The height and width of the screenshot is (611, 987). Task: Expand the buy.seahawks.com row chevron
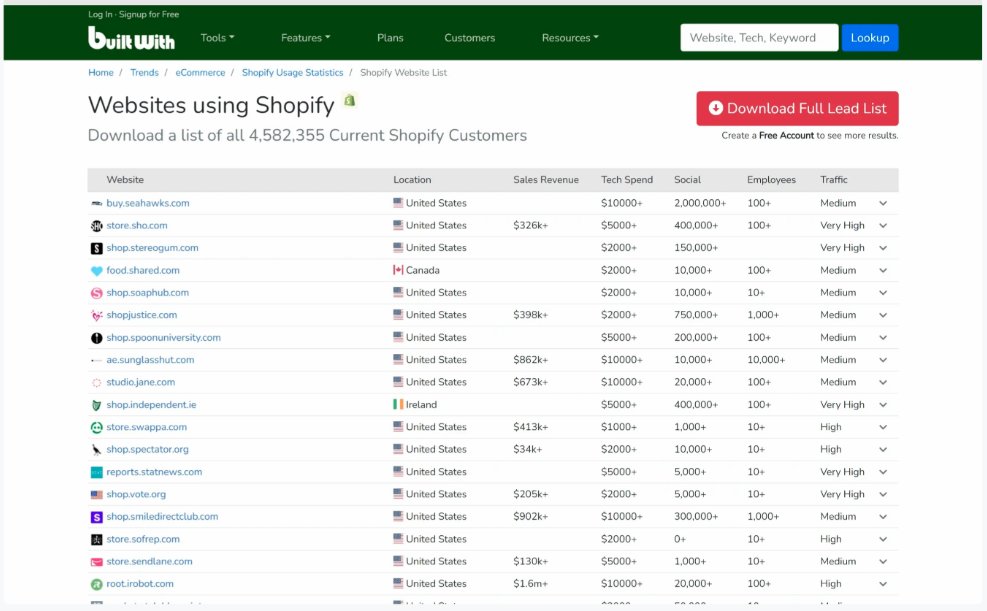coord(883,203)
